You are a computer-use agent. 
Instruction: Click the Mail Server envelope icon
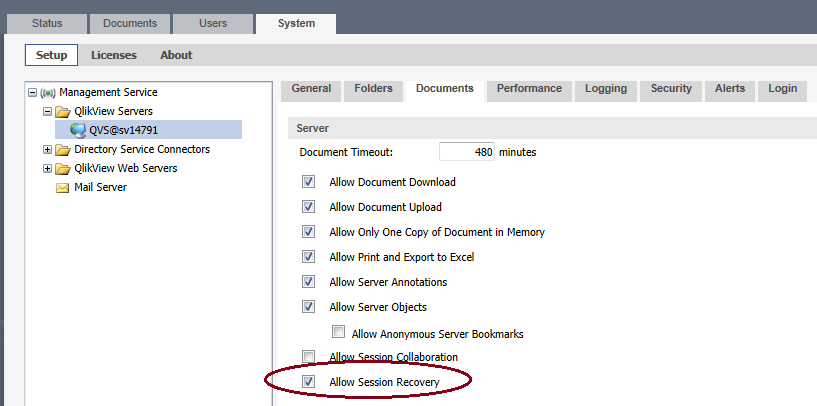point(62,188)
